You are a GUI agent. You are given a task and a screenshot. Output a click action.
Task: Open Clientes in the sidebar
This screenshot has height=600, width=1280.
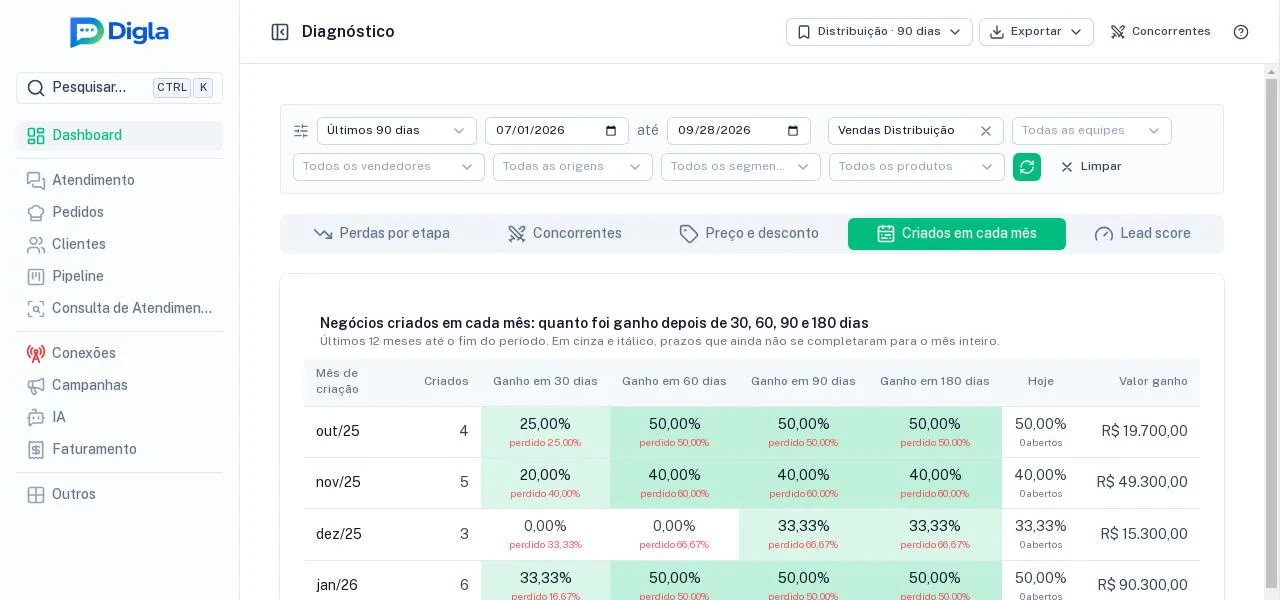(119, 244)
